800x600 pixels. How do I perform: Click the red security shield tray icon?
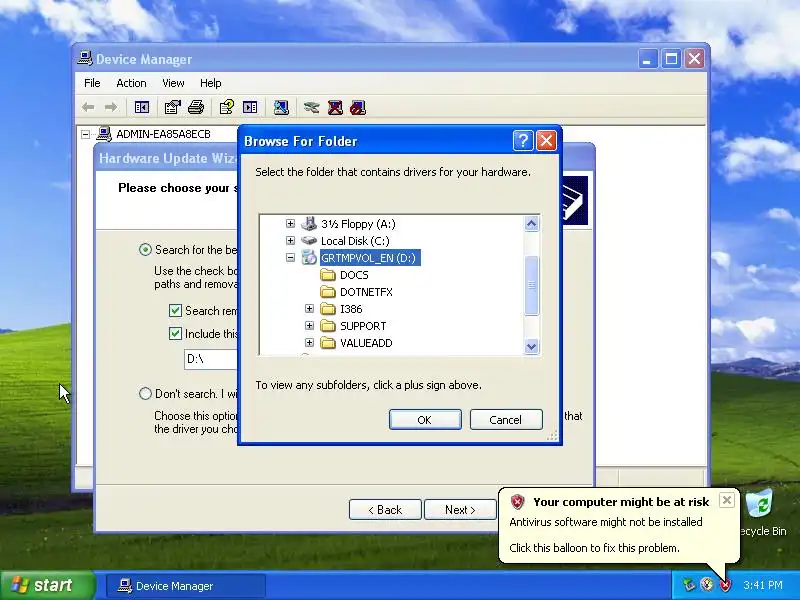tap(725, 584)
